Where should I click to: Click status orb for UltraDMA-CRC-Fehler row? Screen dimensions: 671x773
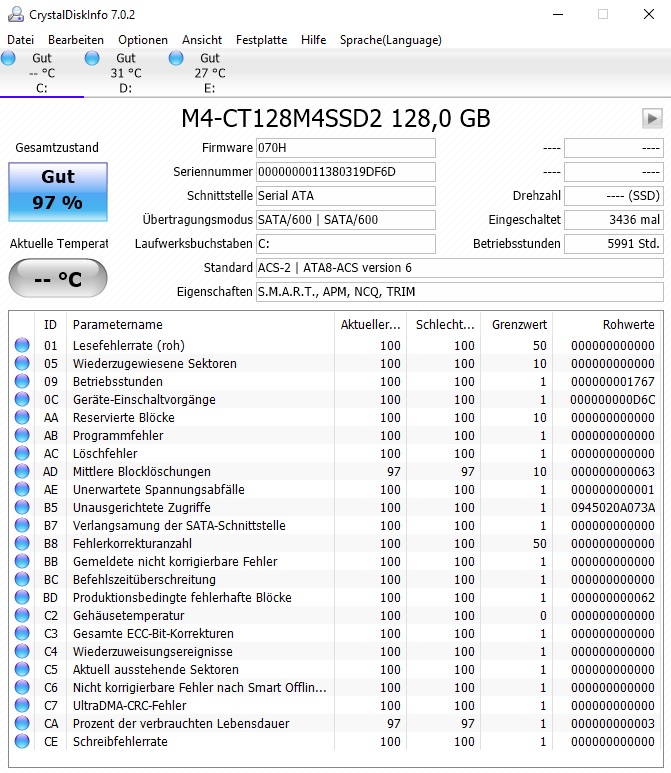click(22, 705)
